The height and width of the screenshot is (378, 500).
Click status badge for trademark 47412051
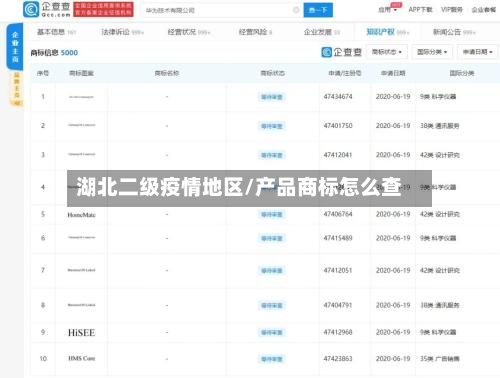272,271
